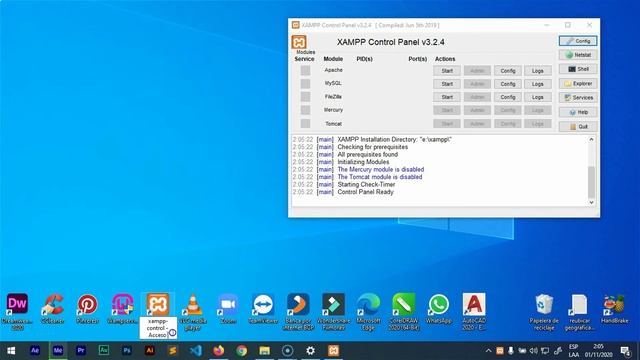Open the Netstat tool
The height and width of the screenshot is (360, 640).
click(578, 55)
